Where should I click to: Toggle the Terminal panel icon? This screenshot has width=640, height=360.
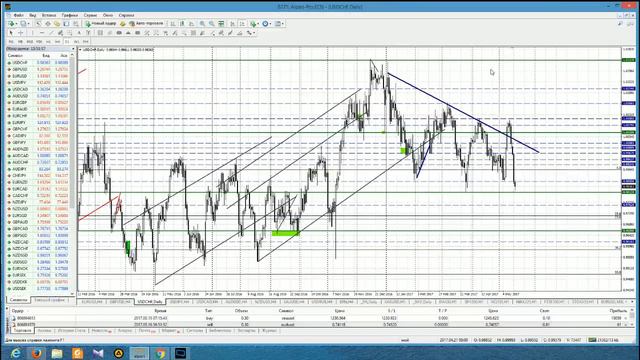point(66,24)
